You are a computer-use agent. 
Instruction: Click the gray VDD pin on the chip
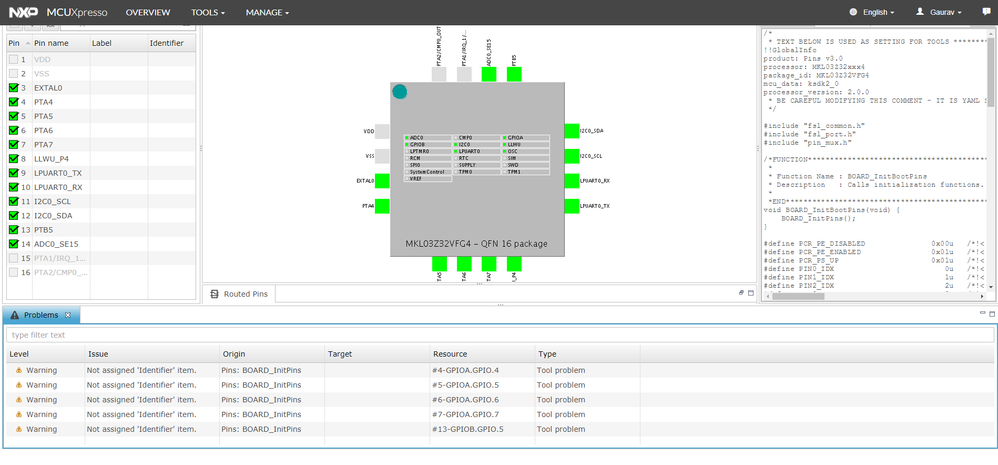click(382, 131)
